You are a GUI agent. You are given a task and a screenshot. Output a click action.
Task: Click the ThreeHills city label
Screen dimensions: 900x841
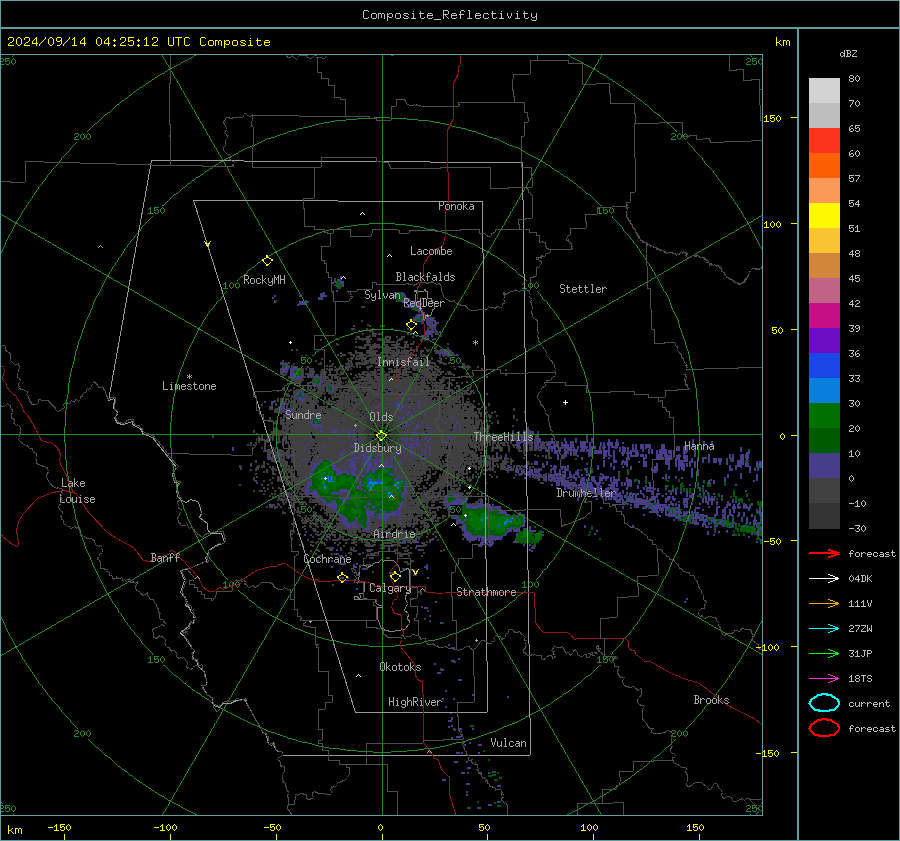(503, 437)
